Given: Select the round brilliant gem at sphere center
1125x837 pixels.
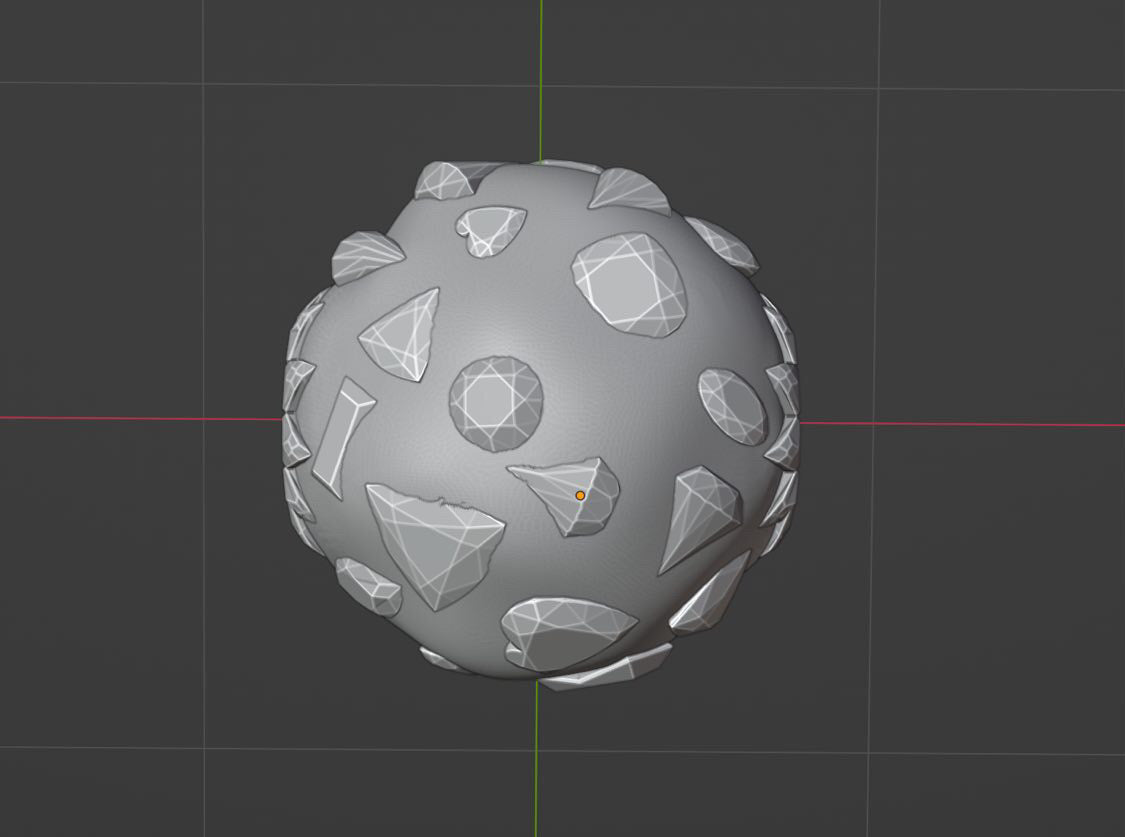Looking at the screenshot, I should (496, 402).
